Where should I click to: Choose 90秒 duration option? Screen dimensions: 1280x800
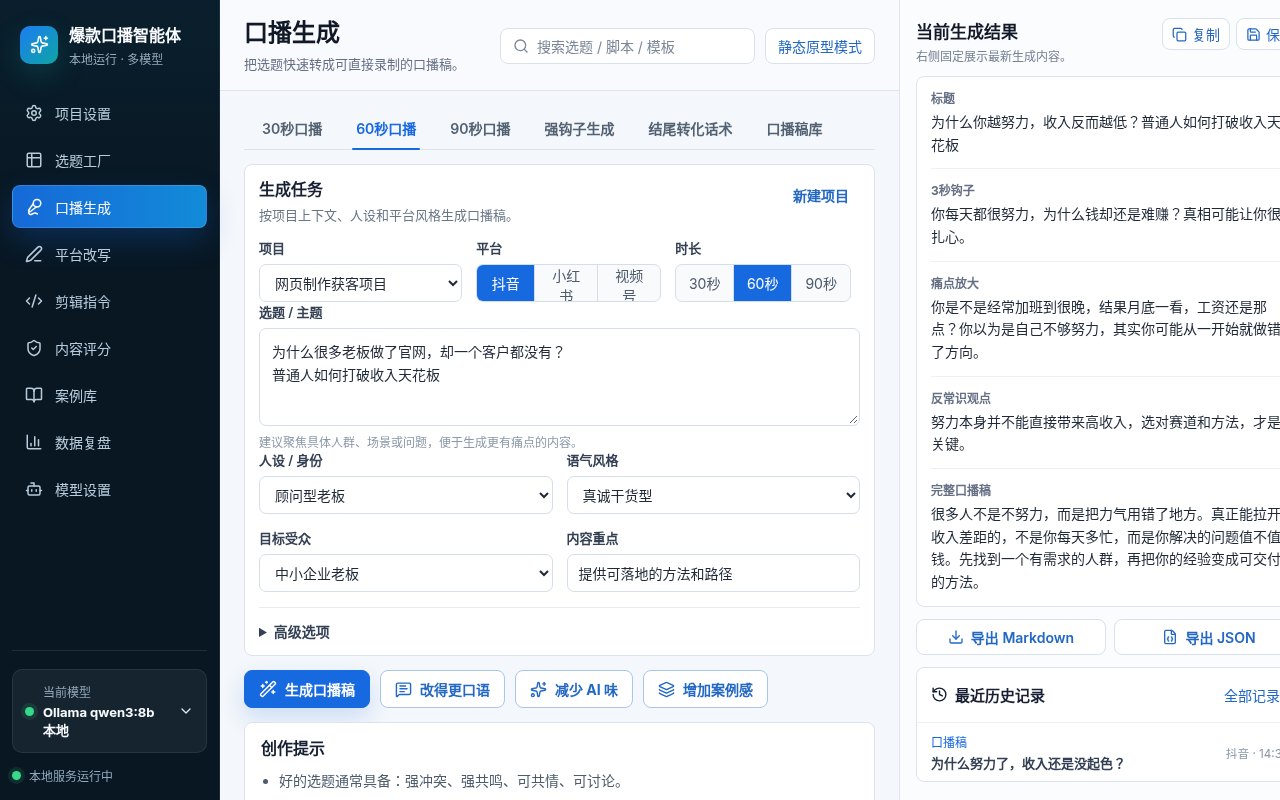tap(821, 283)
